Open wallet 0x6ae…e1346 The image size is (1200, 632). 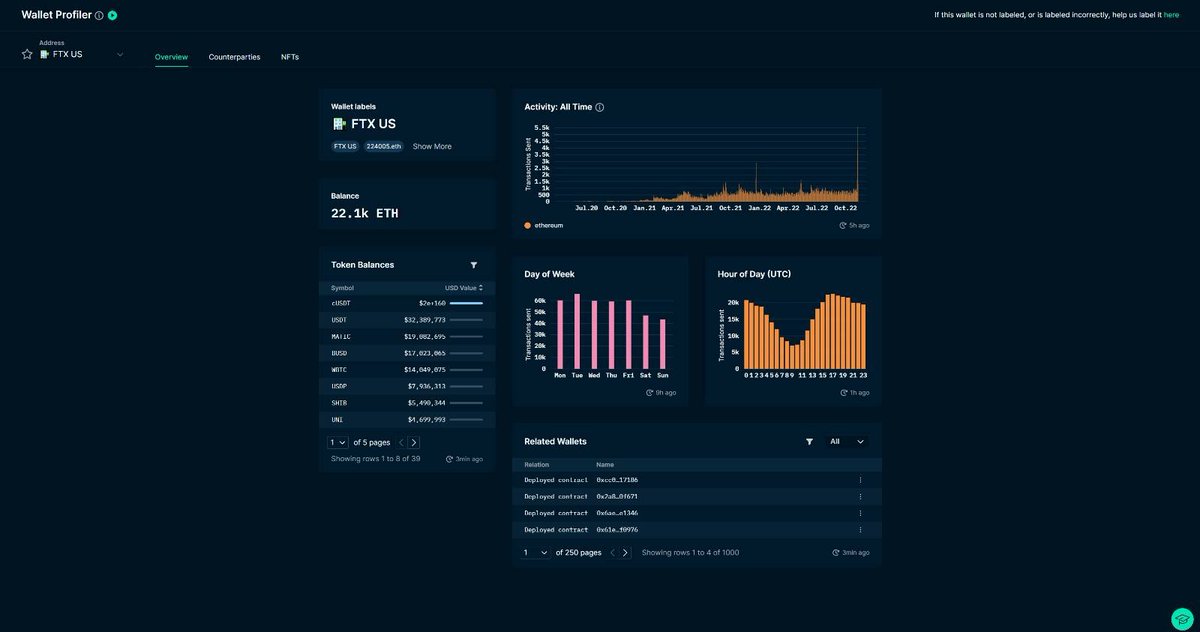[x=617, y=513]
